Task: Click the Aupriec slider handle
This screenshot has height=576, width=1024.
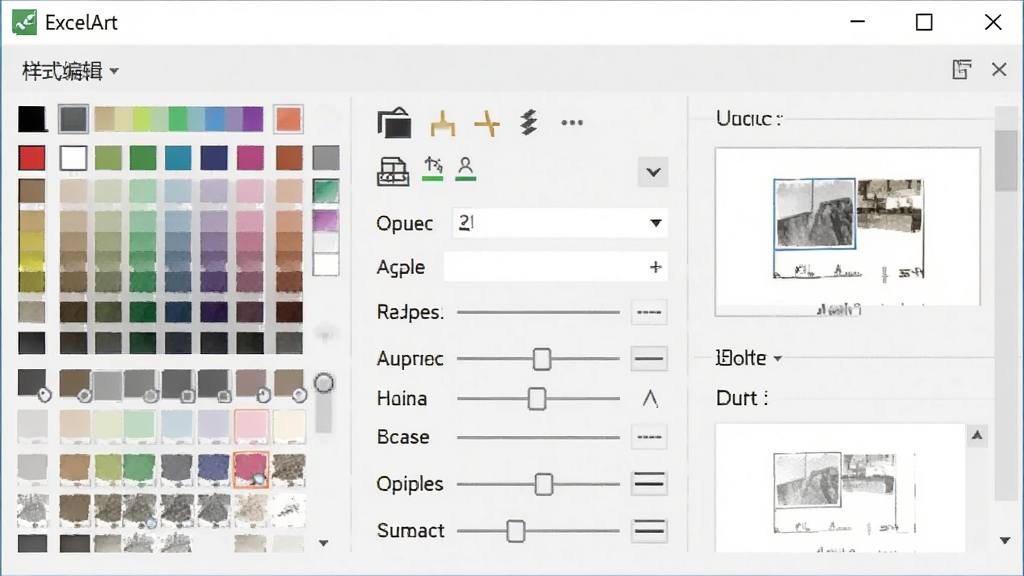Action: click(x=541, y=359)
